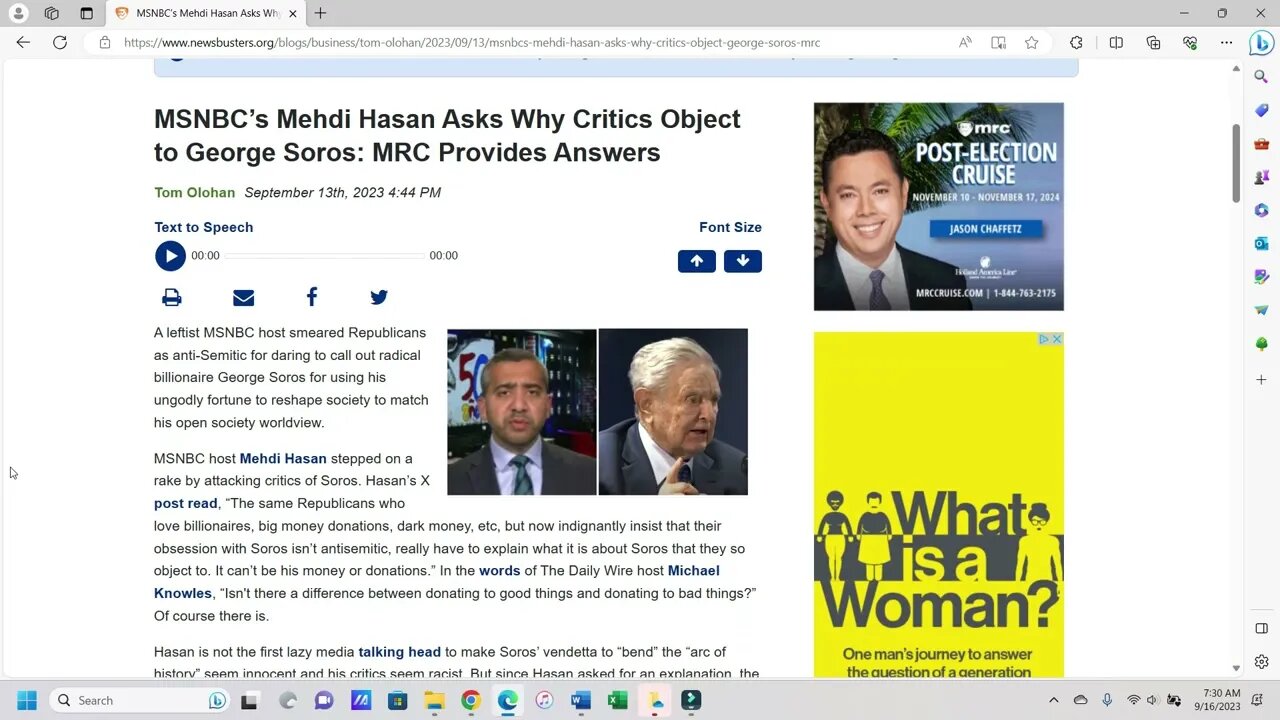Open Edge Settings and more menu
Viewport: 1280px width, 720px height.
1227,43
